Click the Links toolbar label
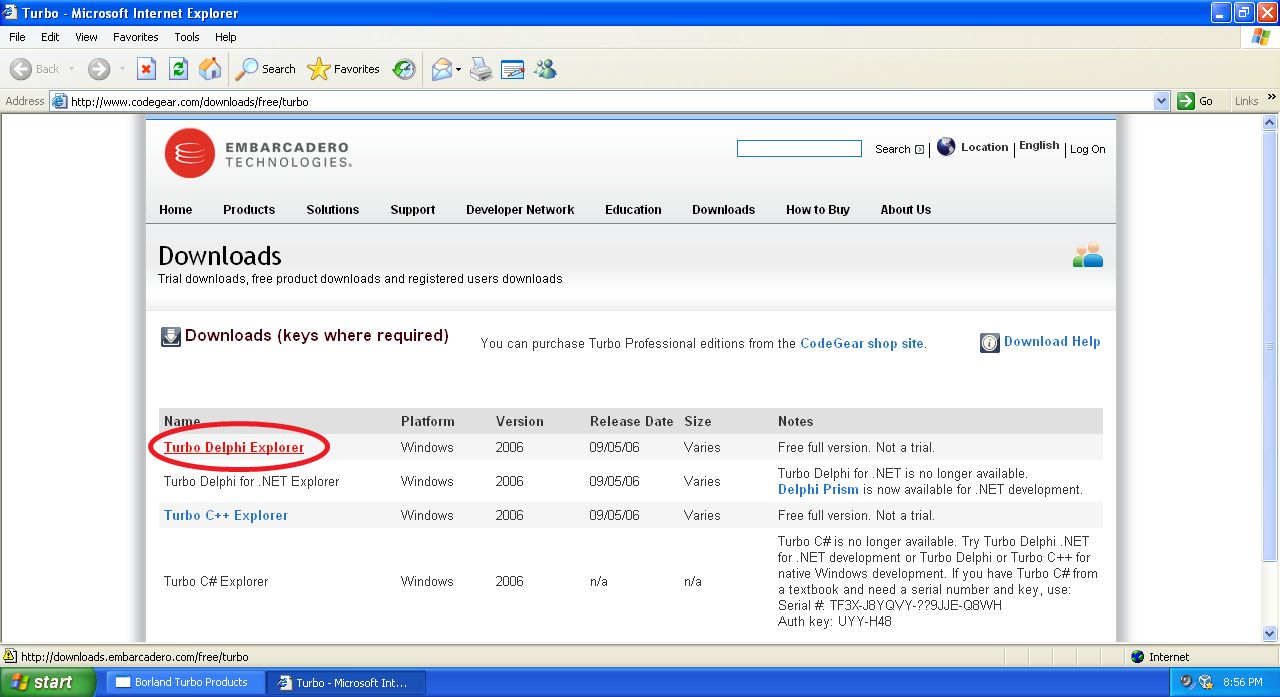This screenshot has height=697, width=1280. tap(1246, 101)
